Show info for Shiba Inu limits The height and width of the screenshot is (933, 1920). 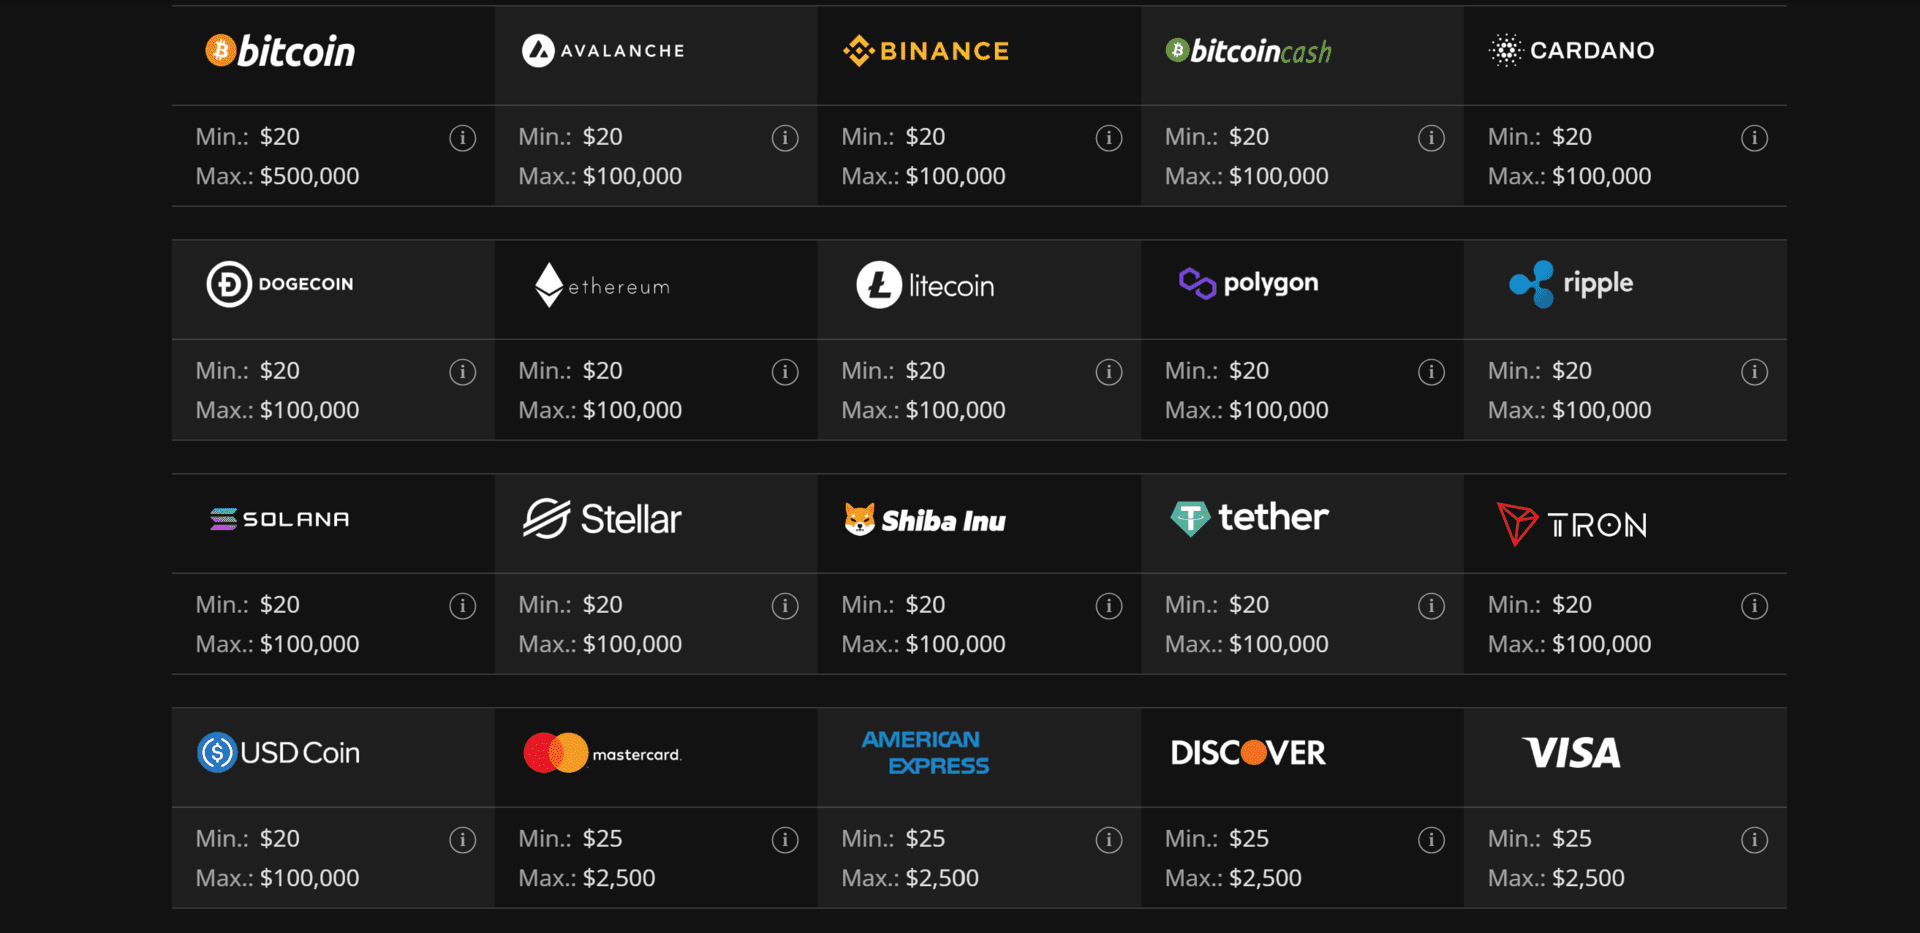tap(1108, 606)
